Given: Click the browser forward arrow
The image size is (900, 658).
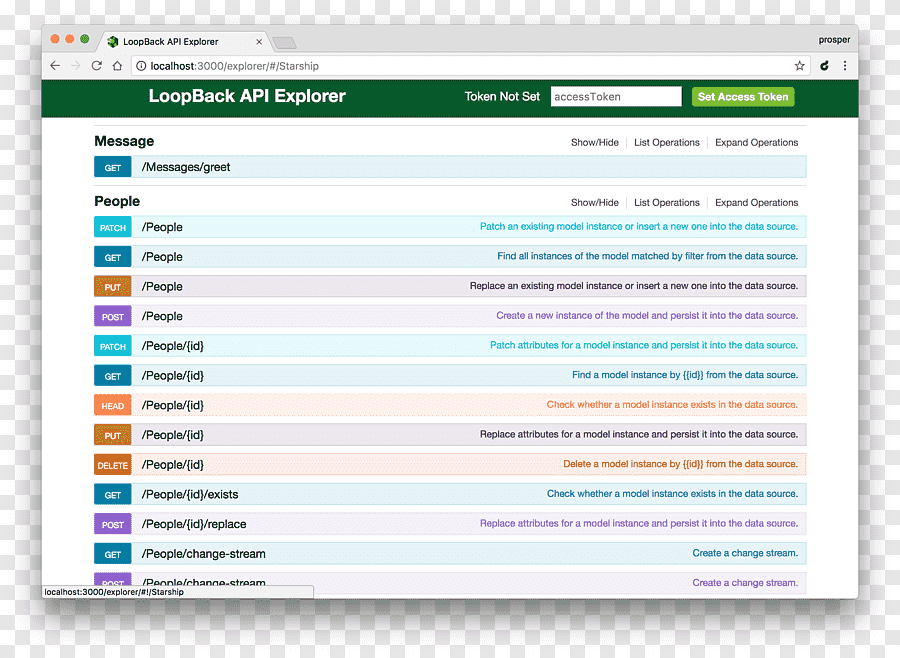Looking at the screenshot, I should click(76, 65).
